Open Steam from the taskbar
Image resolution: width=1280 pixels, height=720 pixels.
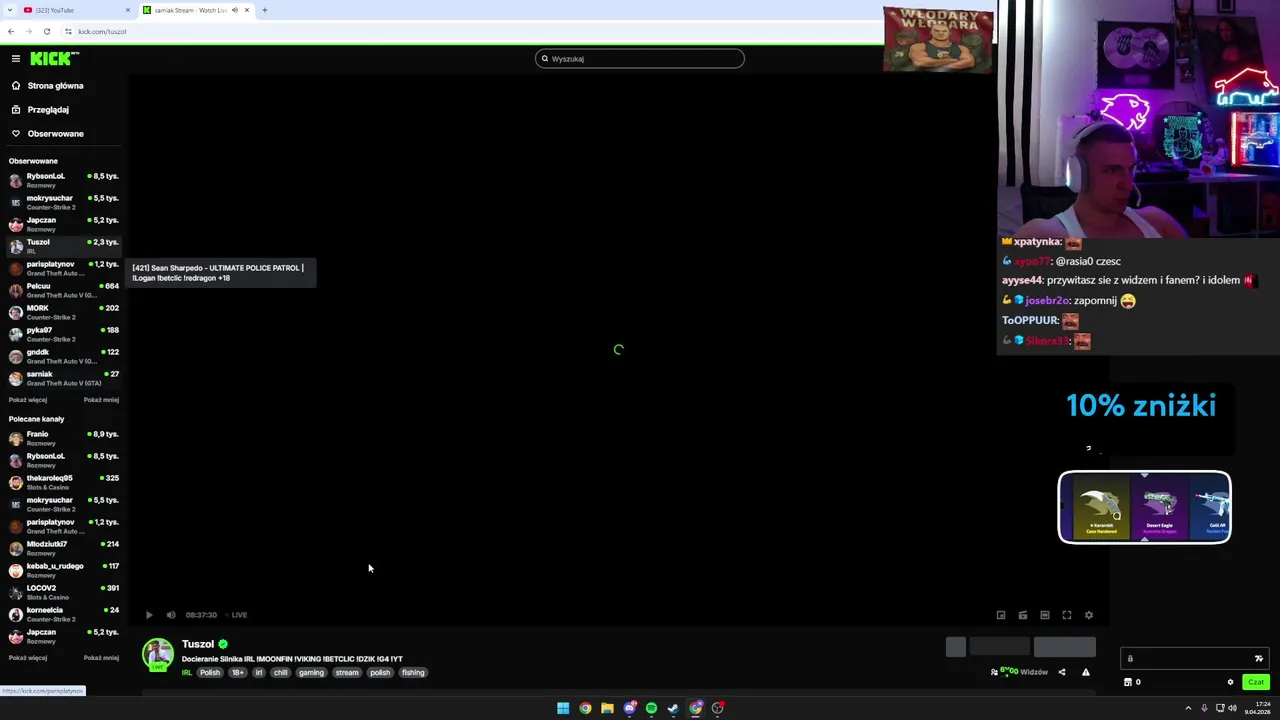673,708
